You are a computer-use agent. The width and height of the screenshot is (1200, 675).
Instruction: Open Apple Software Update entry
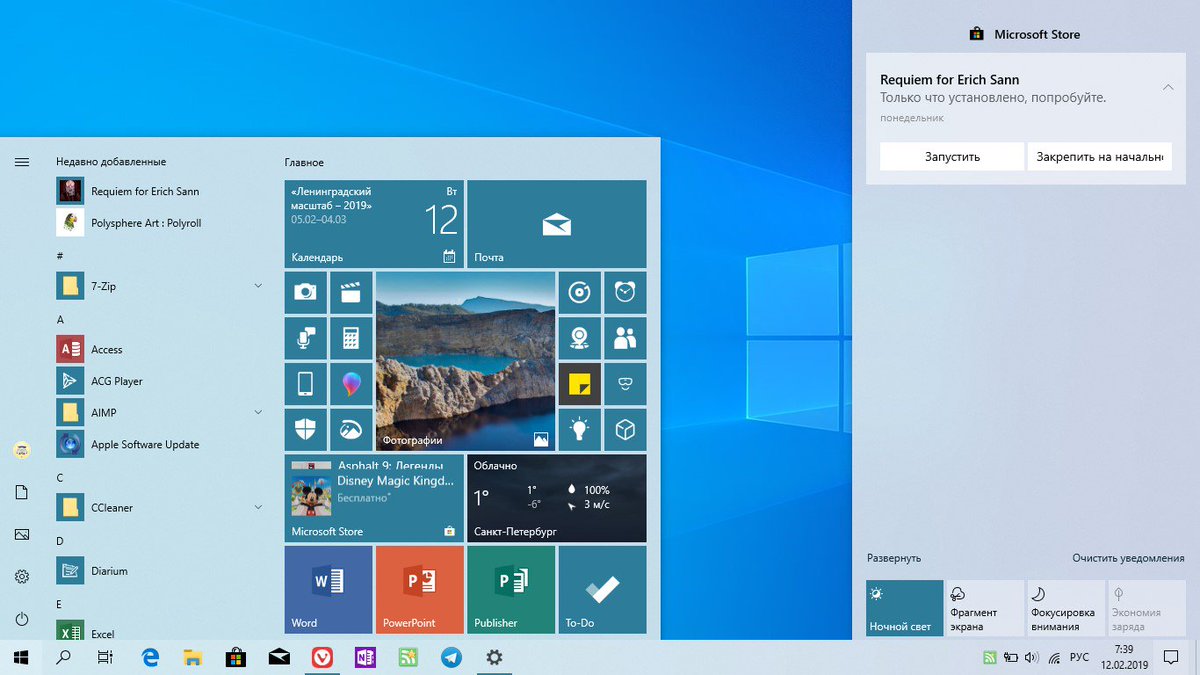coord(160,444)
